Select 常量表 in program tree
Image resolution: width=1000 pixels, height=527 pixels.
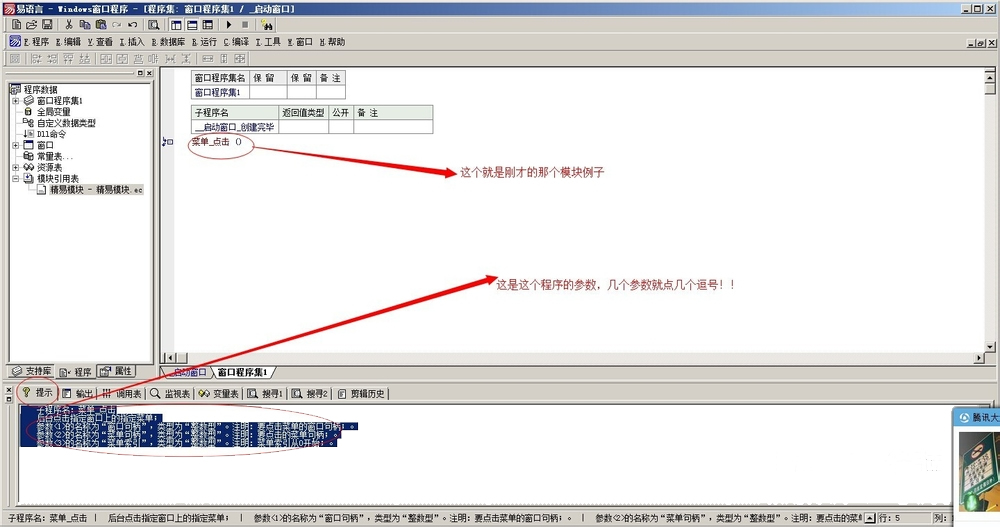[x=54, y=156]
